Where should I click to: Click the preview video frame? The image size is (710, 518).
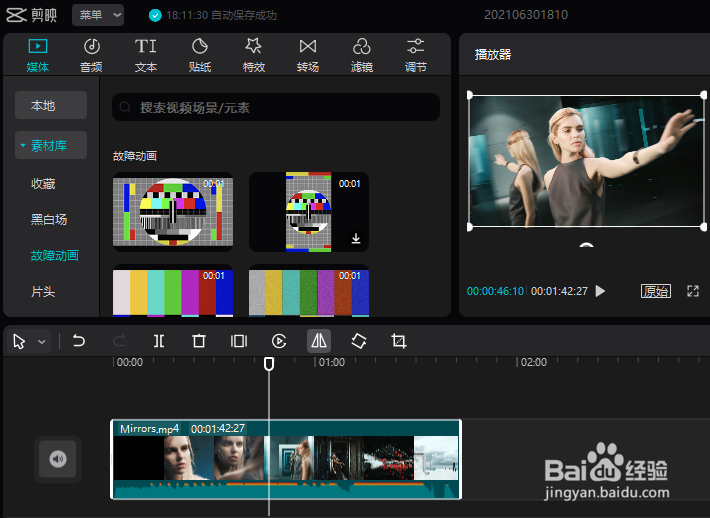click(x=586, y=161)
